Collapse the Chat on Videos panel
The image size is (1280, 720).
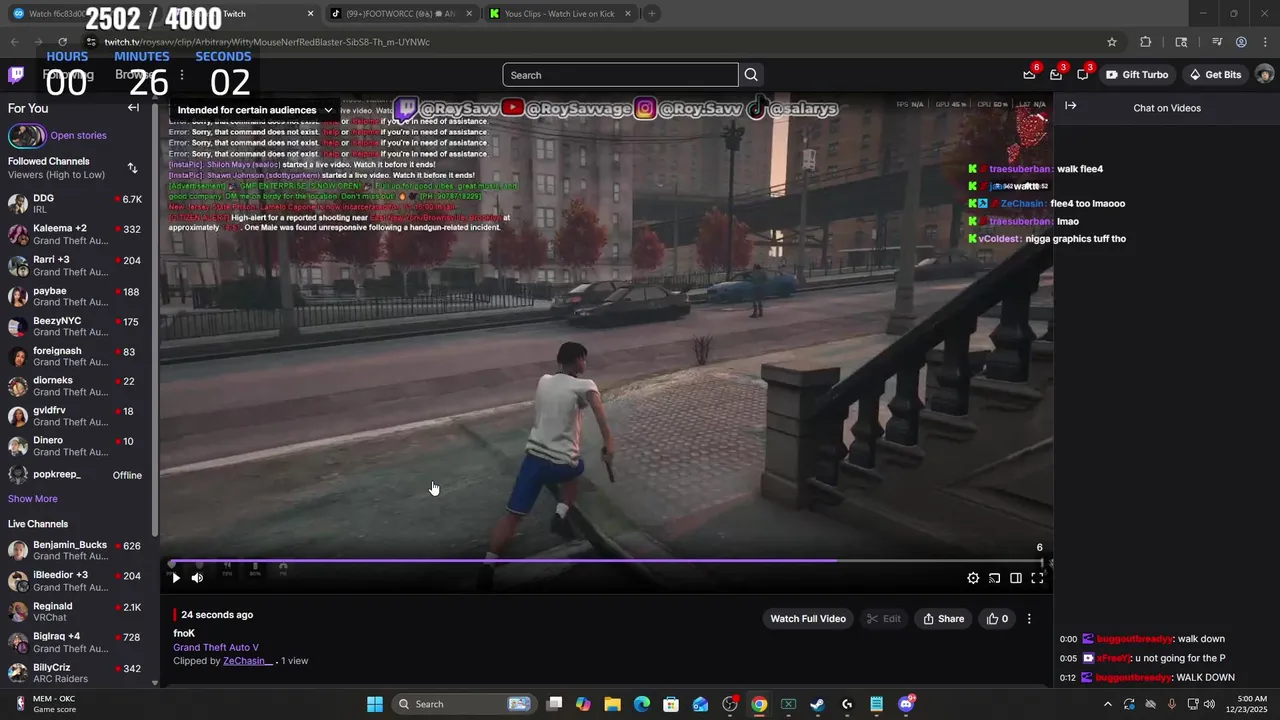(x=1070, y=106)
